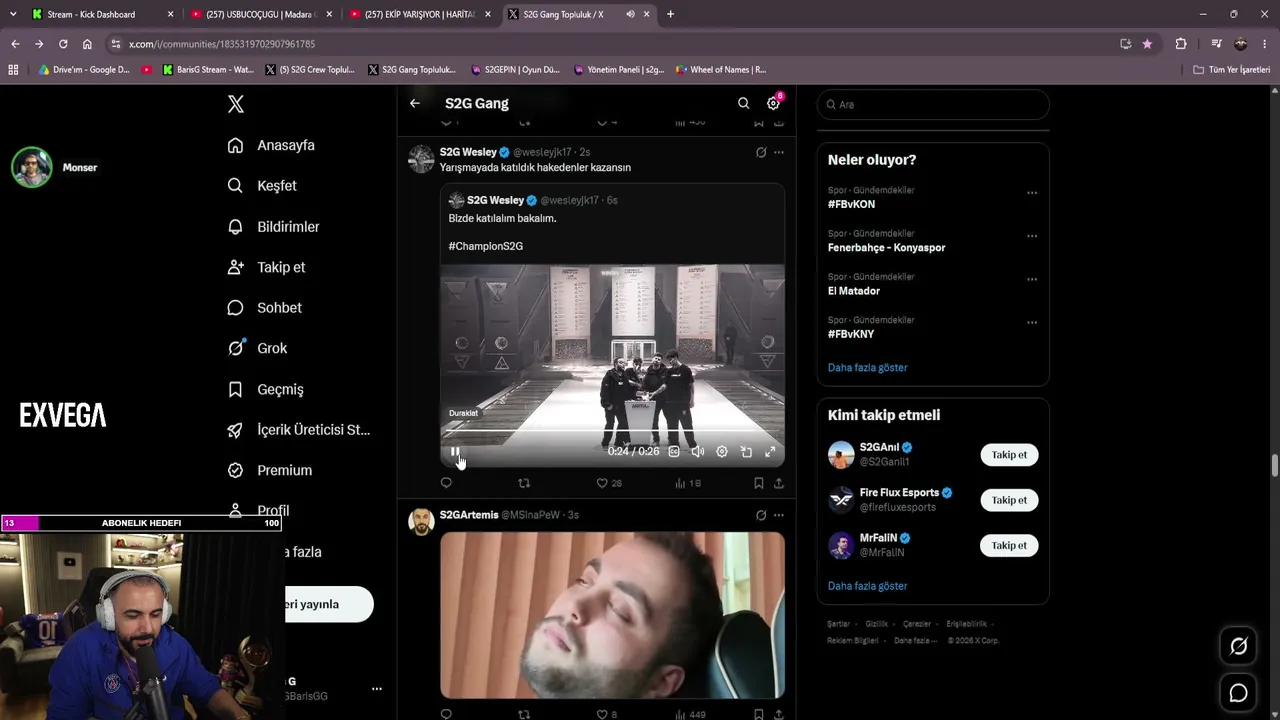Bookmark S2G Wesley's post
The image size is (1280, 720).
click(x=759, y=483)
